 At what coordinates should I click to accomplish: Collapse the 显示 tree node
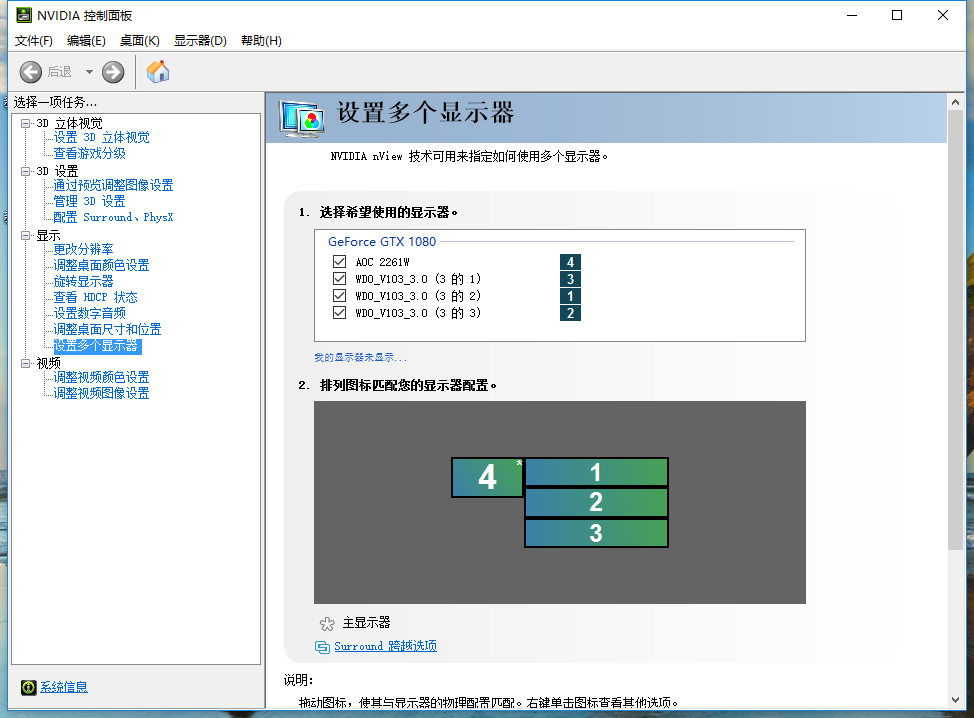point(25,235)
